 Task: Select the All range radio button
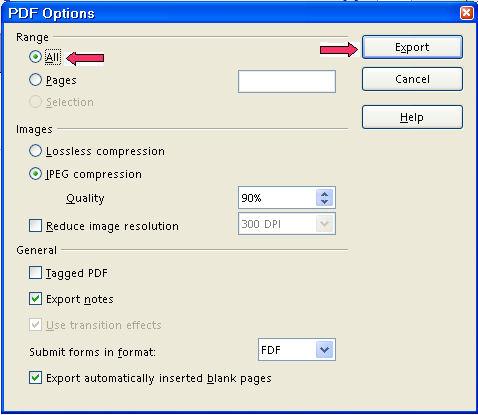pyautogui.click(x=35, y=57)
